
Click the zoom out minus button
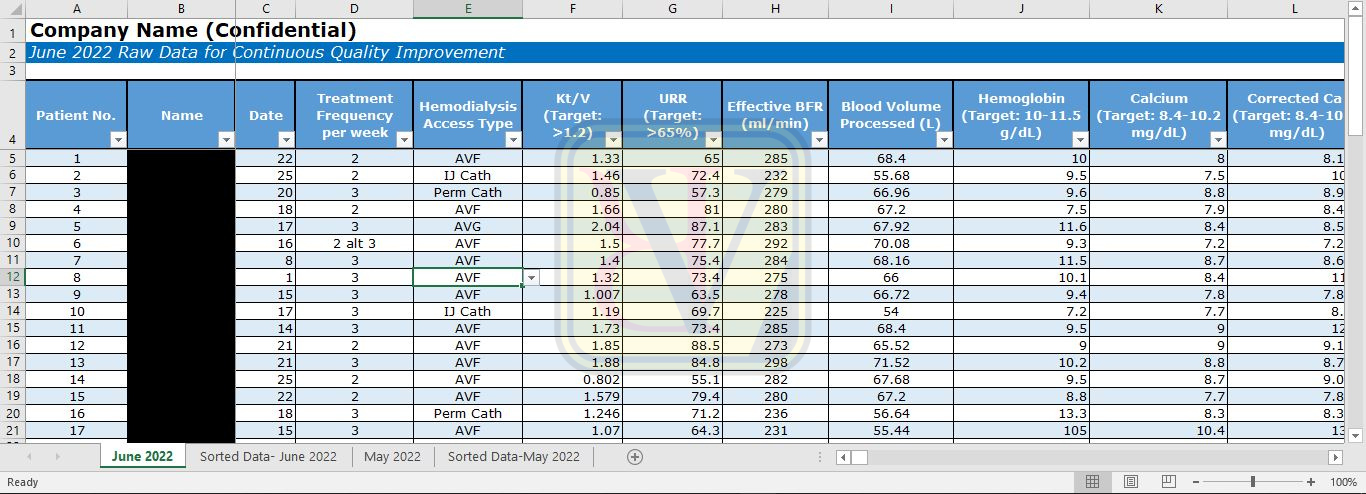[x=1195, y=482]
